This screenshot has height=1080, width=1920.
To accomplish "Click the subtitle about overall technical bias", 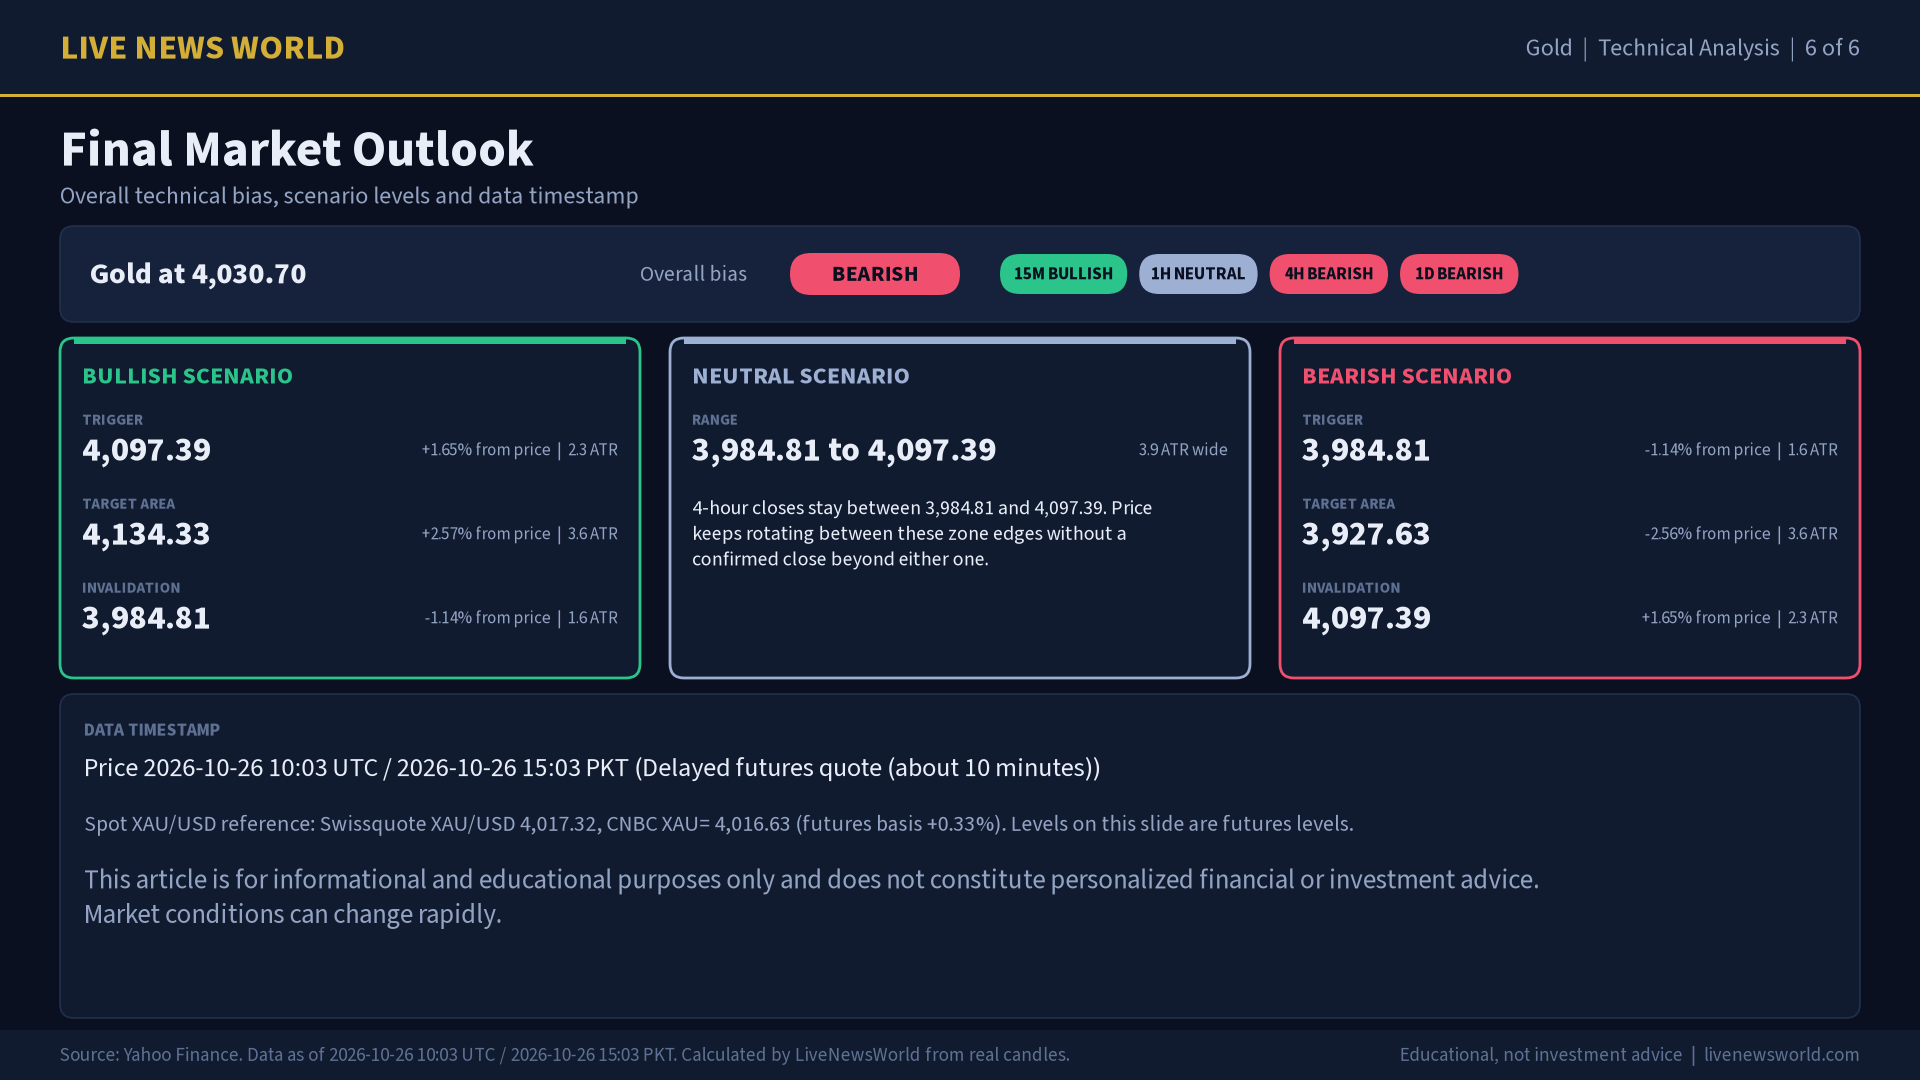I will pos(349,196).
